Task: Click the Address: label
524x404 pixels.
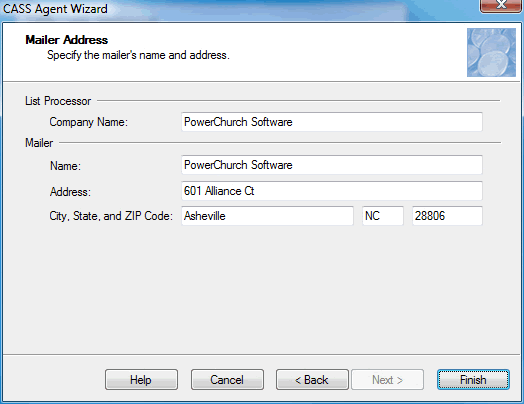Action: click(x=70, y=192)
